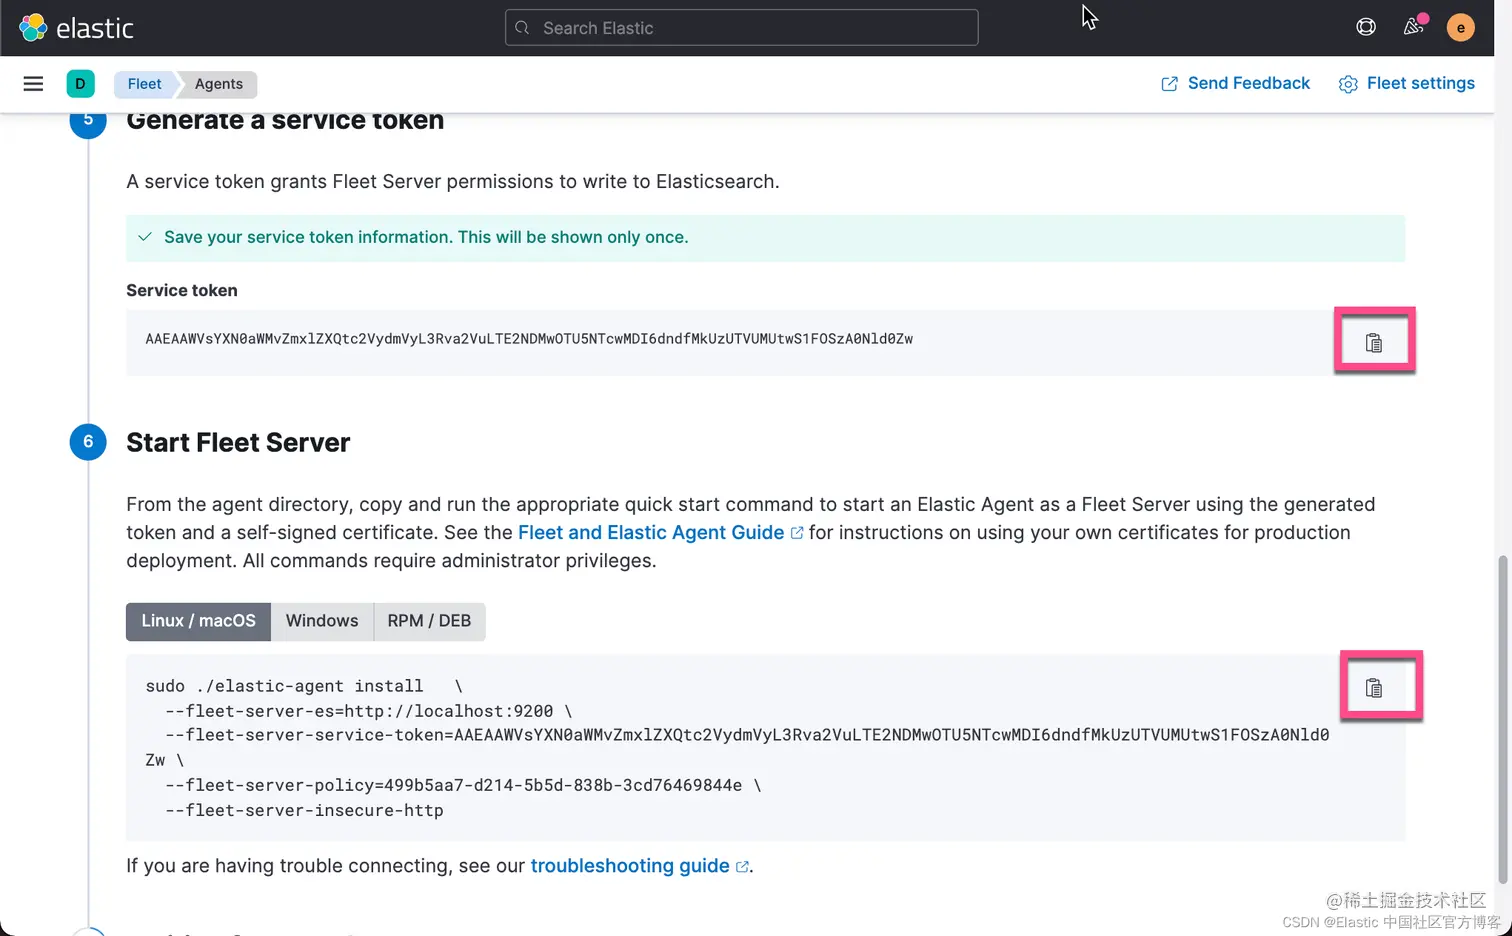Switch to the RPM / DEB tab
The image size is (1512, 936).
tap(429, 621)
